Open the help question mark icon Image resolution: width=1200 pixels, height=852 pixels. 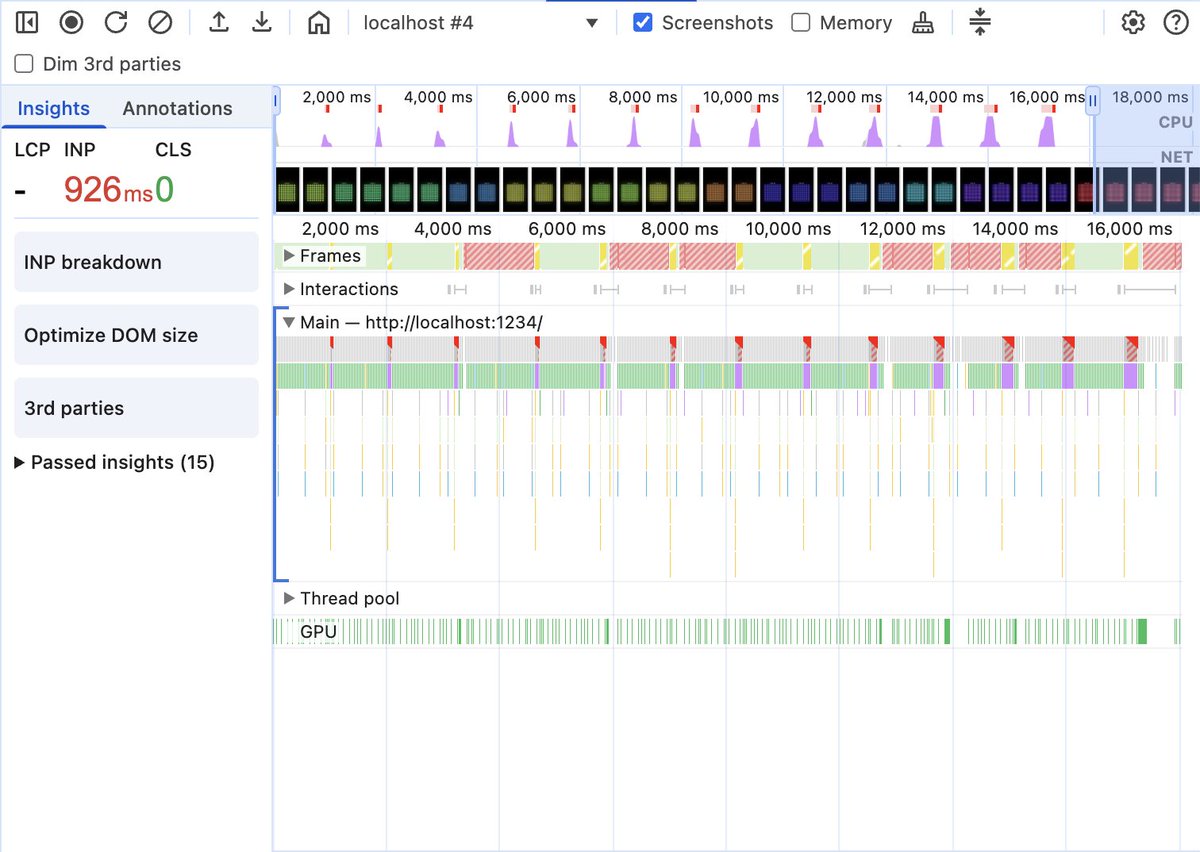(x=1176, y=22)
